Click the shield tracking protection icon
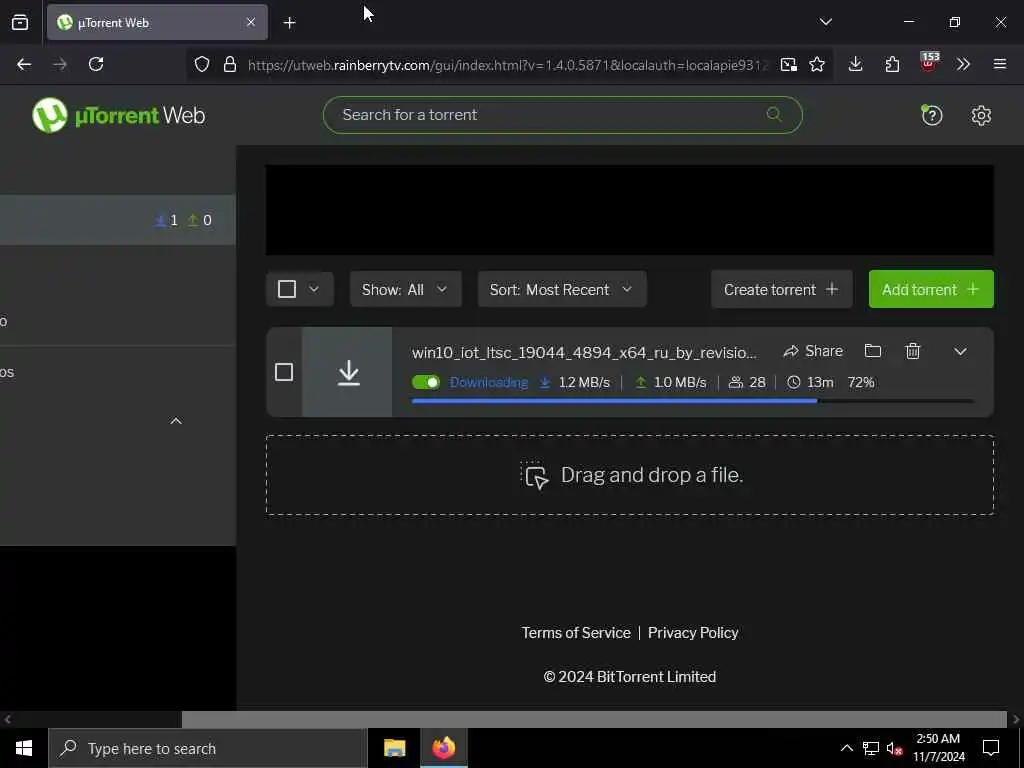The width and height of the screenshot is (1024, 768). pyautogui.click(x=202, y=64)
